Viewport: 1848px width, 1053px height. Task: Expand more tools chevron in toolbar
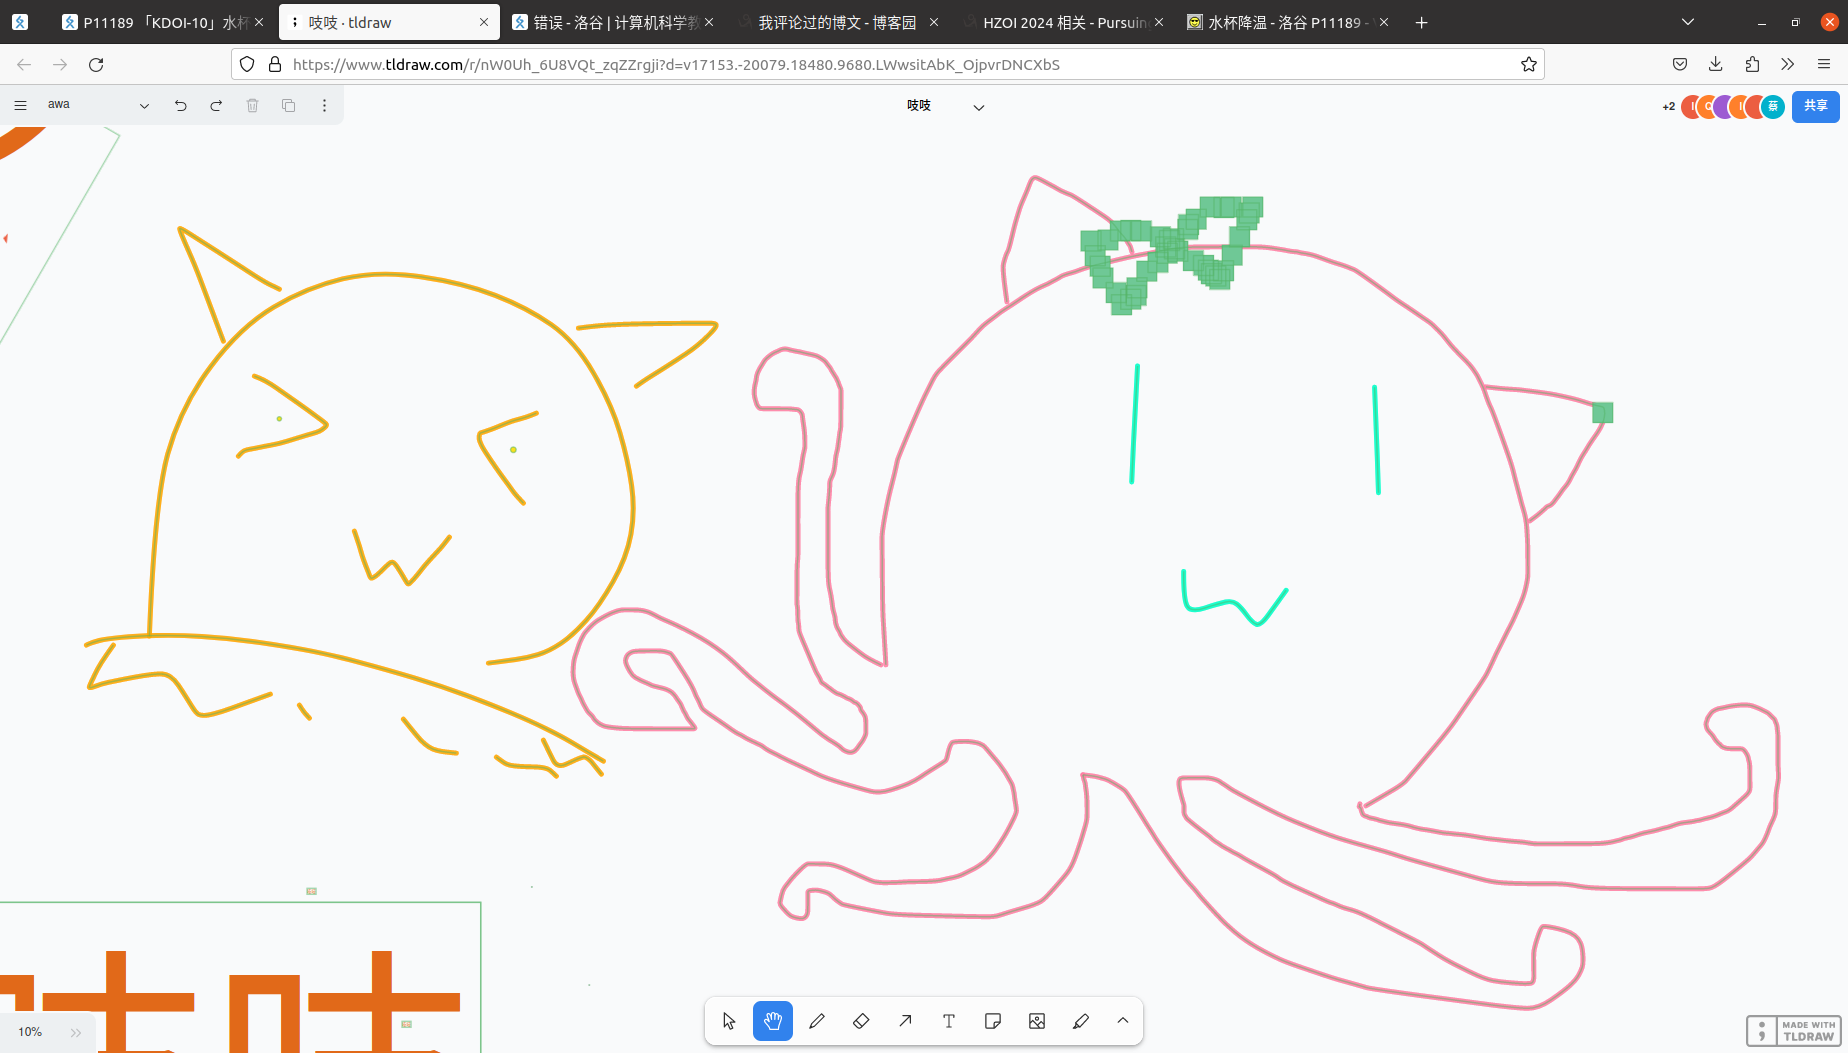(x=1123, y=1021)
